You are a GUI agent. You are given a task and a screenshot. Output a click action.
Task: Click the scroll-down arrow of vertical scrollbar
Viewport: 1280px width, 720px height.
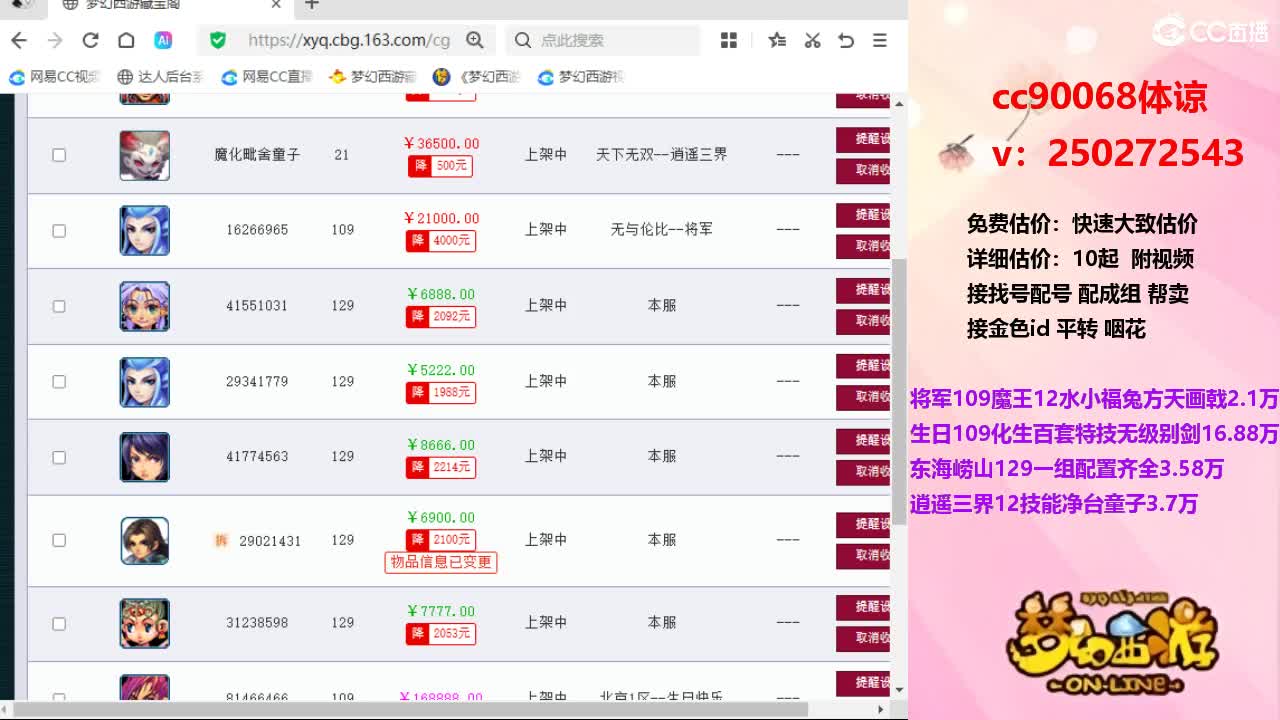click(x=899, y=690)
